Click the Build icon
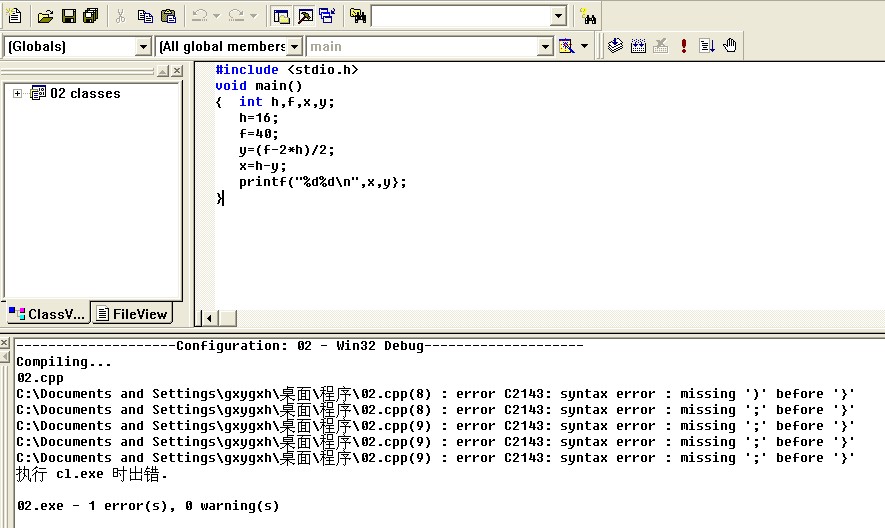Image resolution: width=885 pixels, height=528 pixels. pyautogui.click(x=638, y=46)
